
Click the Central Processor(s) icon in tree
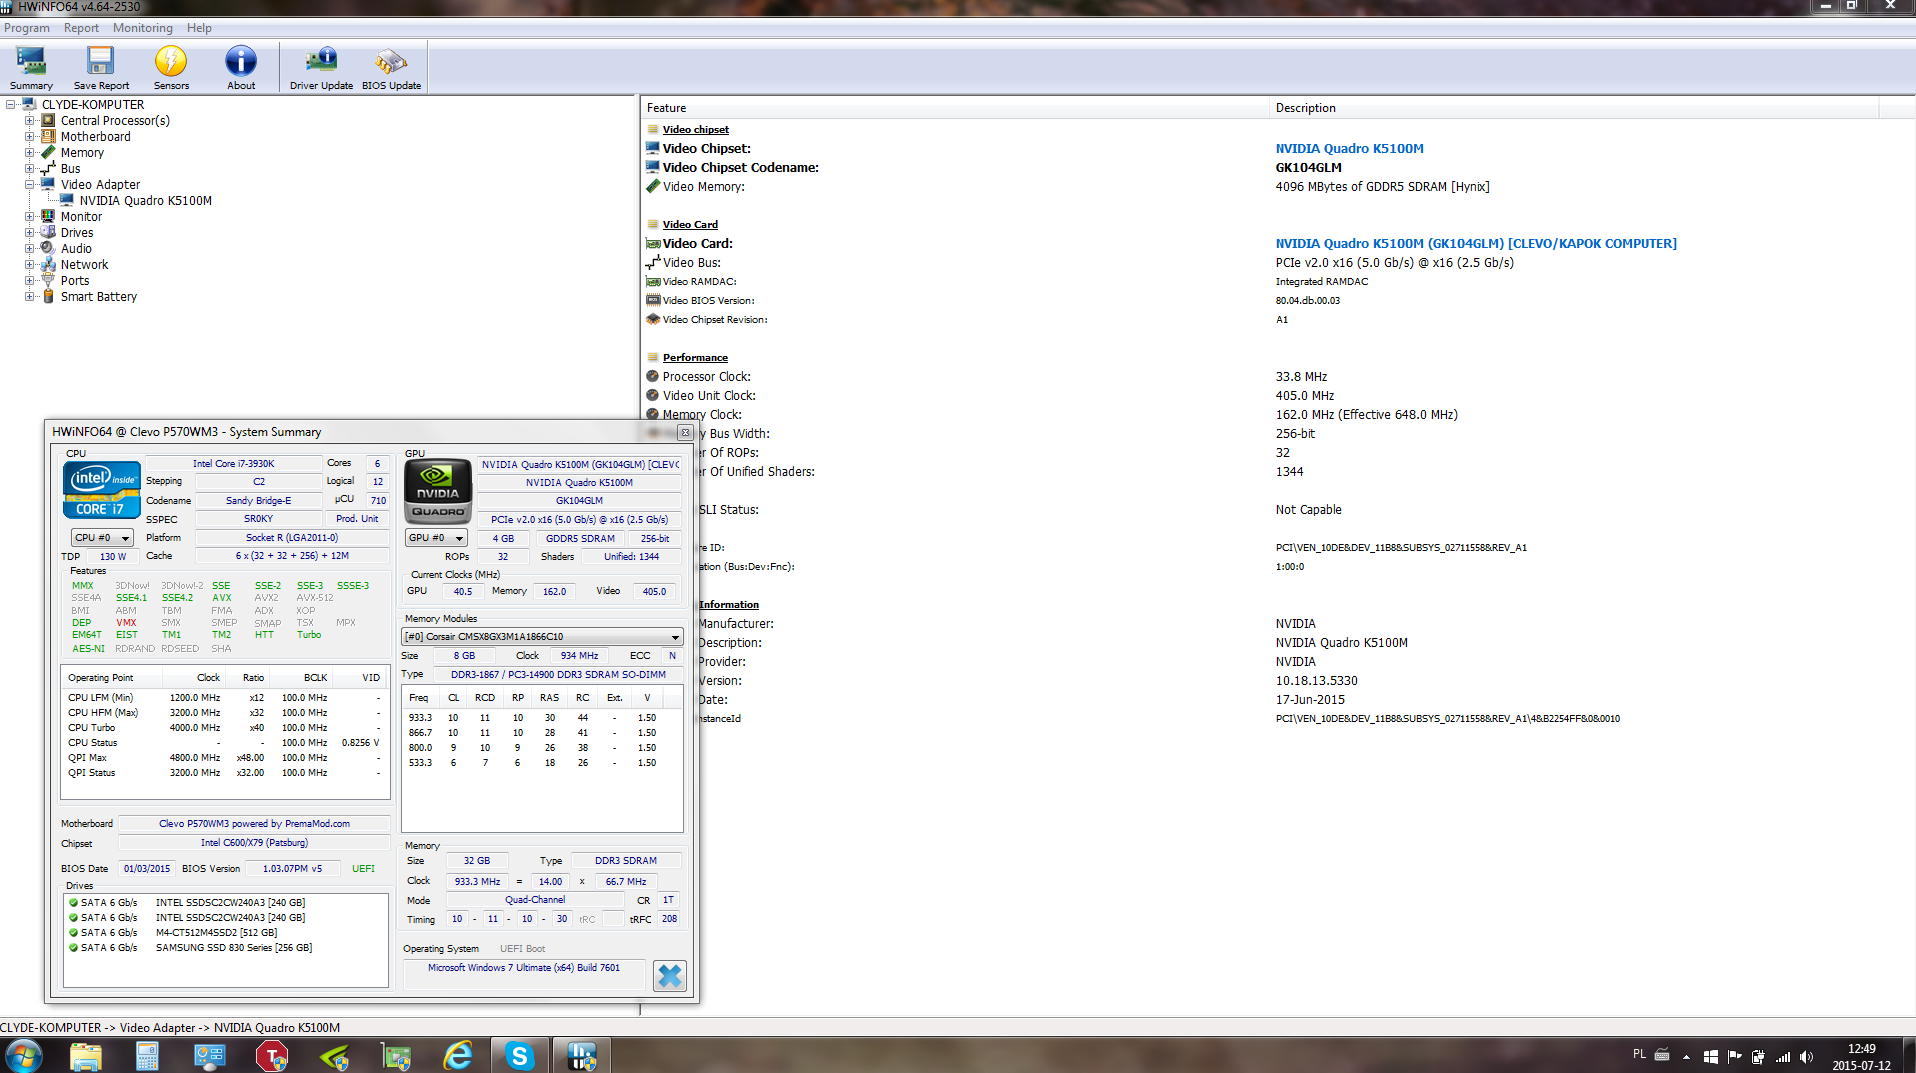48,120
